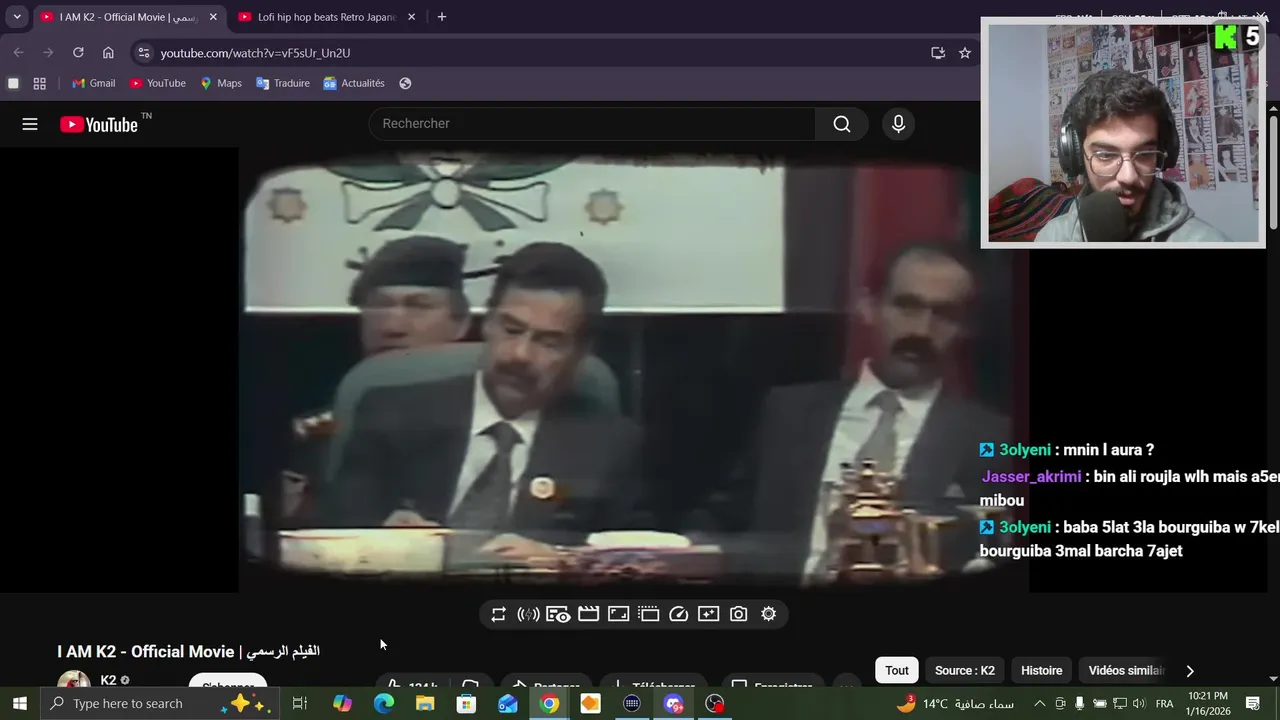Screen dimensions: 1280x720
Task: Open Google Chrome from the taskbar
Action: pyautogui.click(x=549, y=704)
